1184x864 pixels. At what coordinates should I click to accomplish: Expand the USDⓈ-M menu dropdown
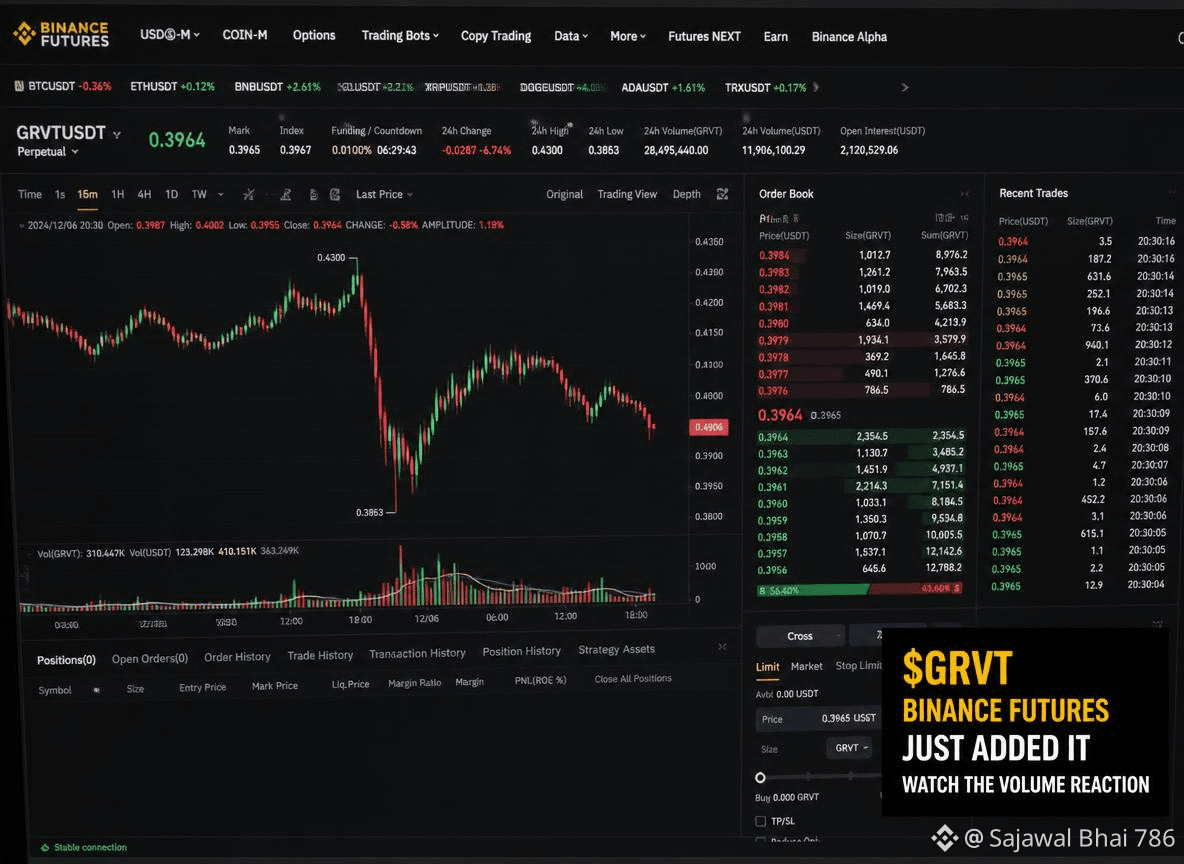point(169,35)
